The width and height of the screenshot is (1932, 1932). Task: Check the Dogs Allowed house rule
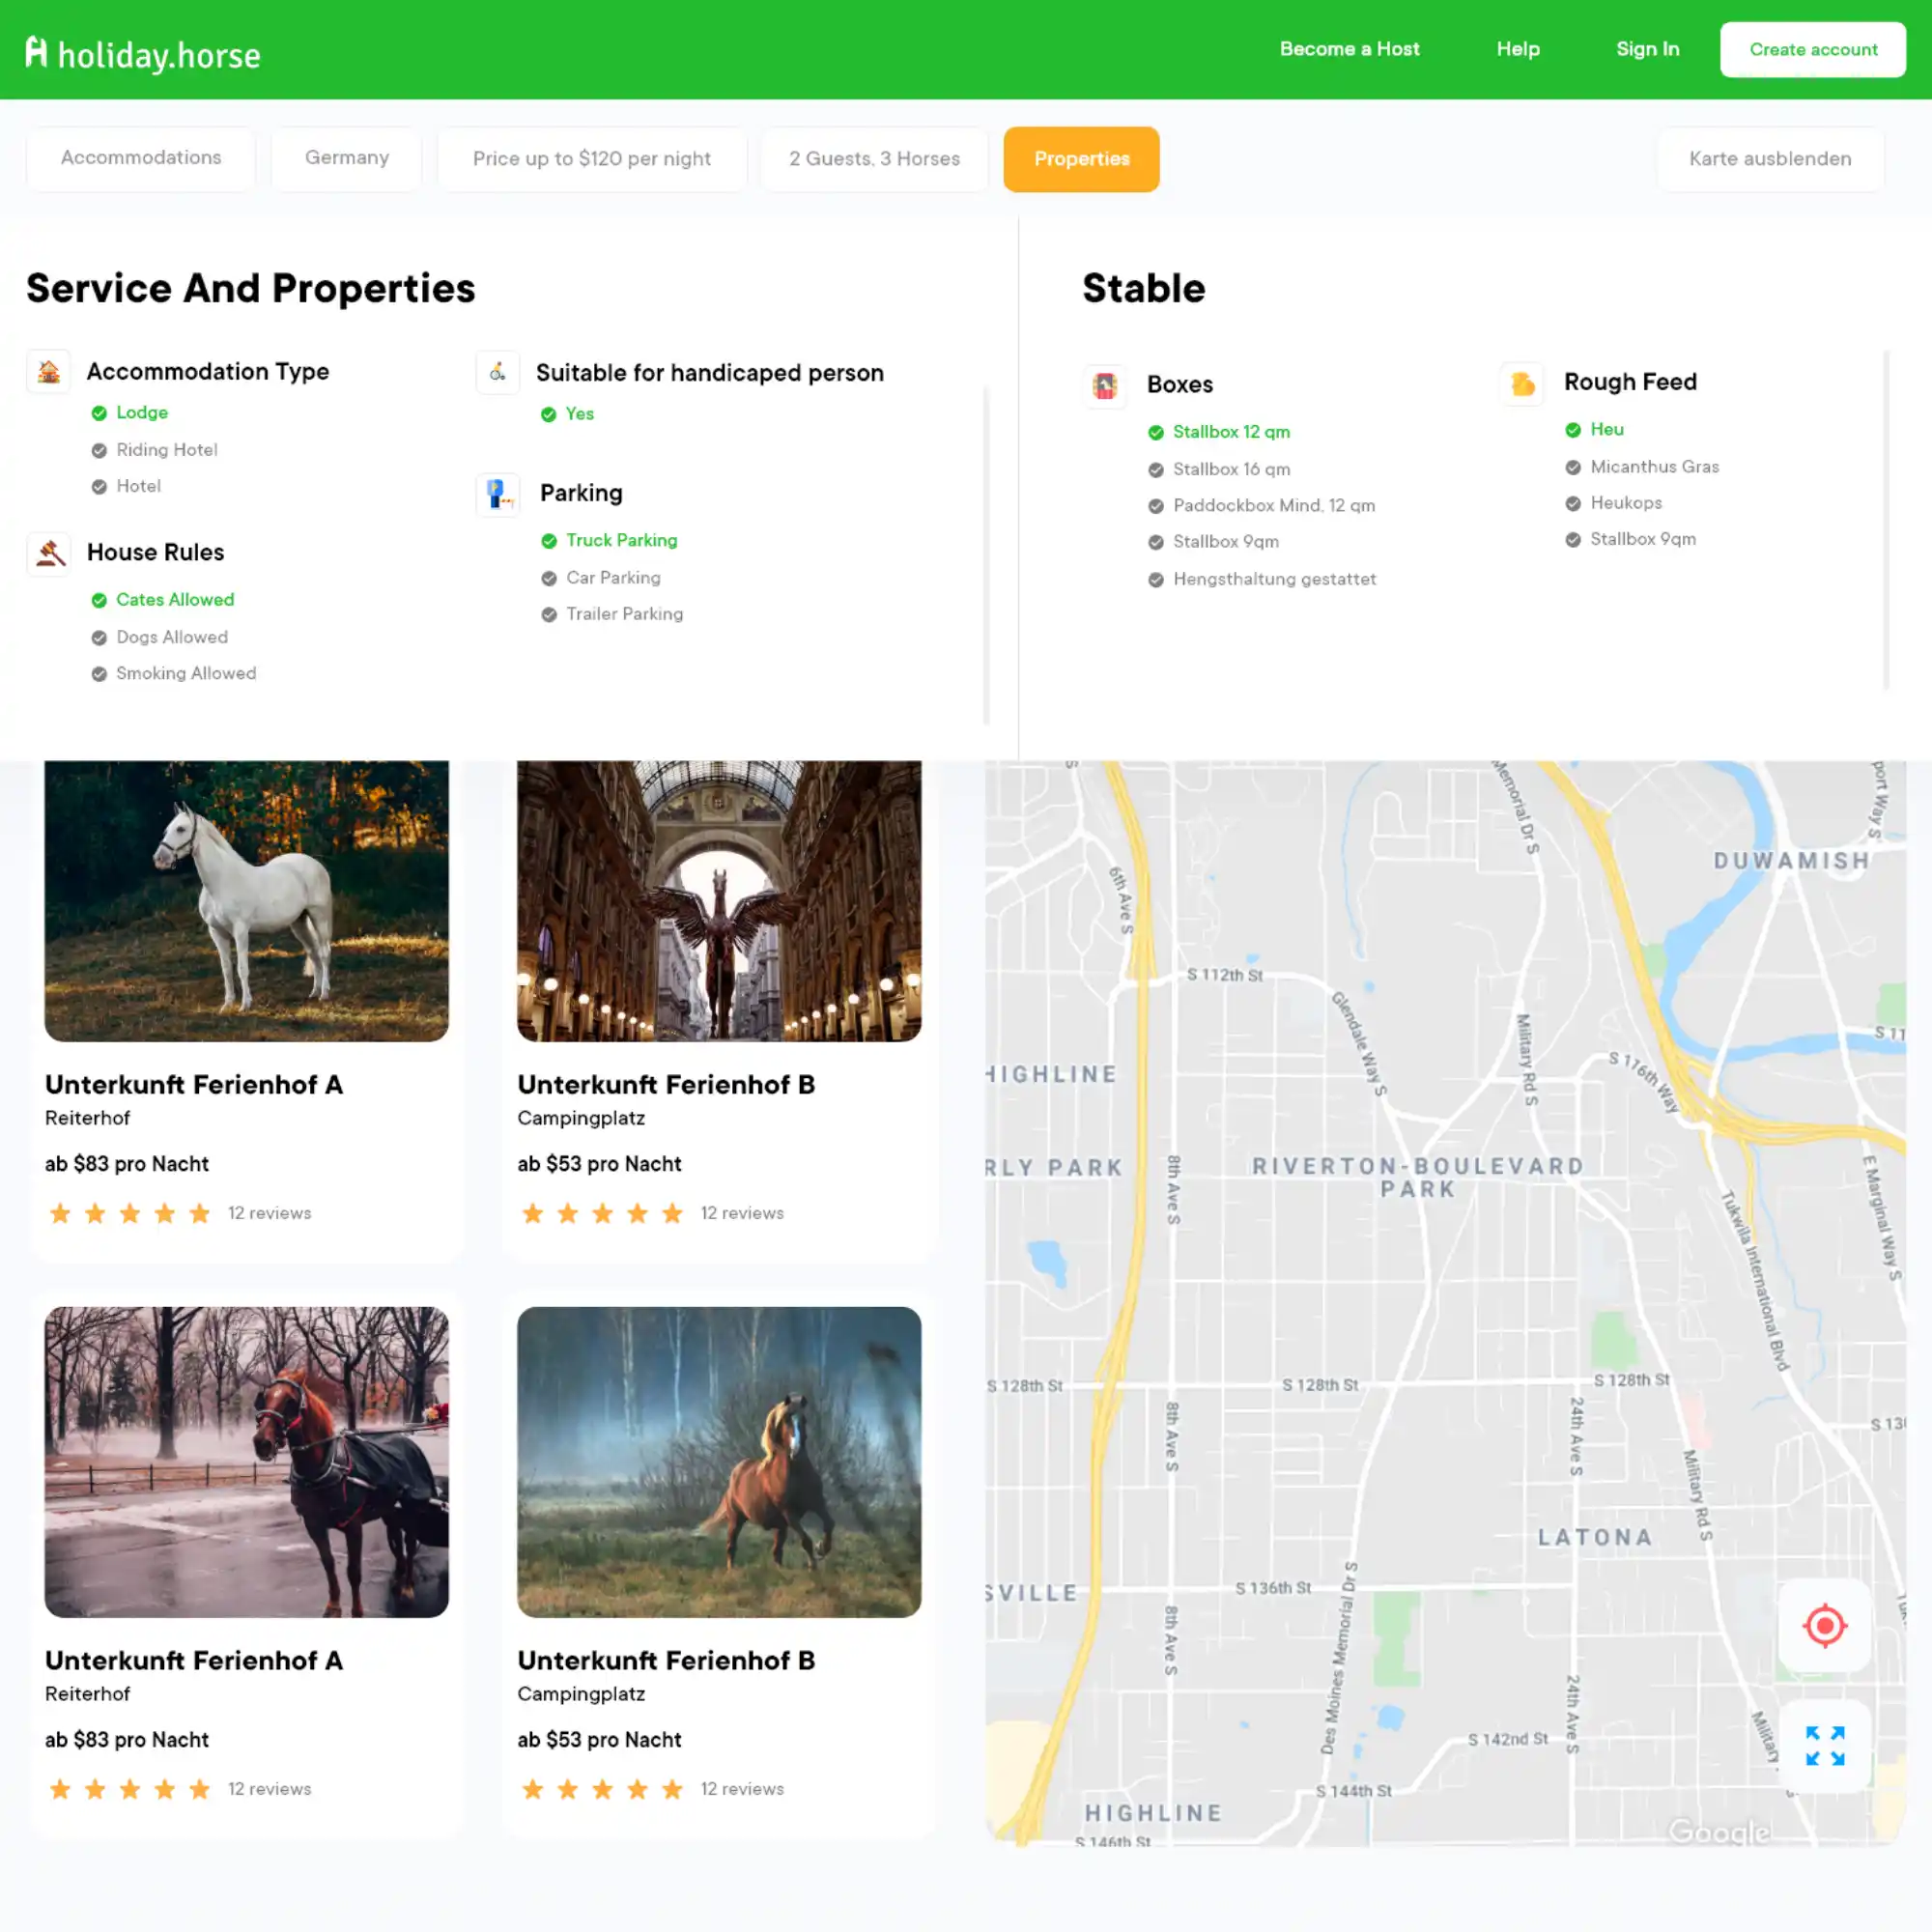[99, 637]
